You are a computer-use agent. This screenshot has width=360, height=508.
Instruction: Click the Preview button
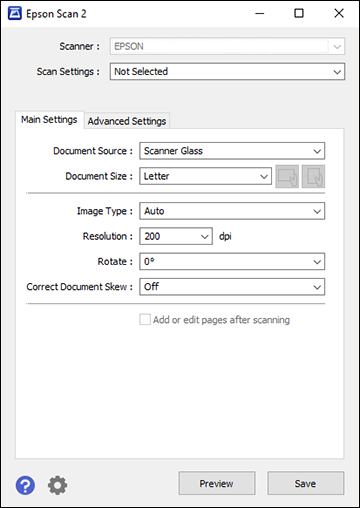[217, 483]
